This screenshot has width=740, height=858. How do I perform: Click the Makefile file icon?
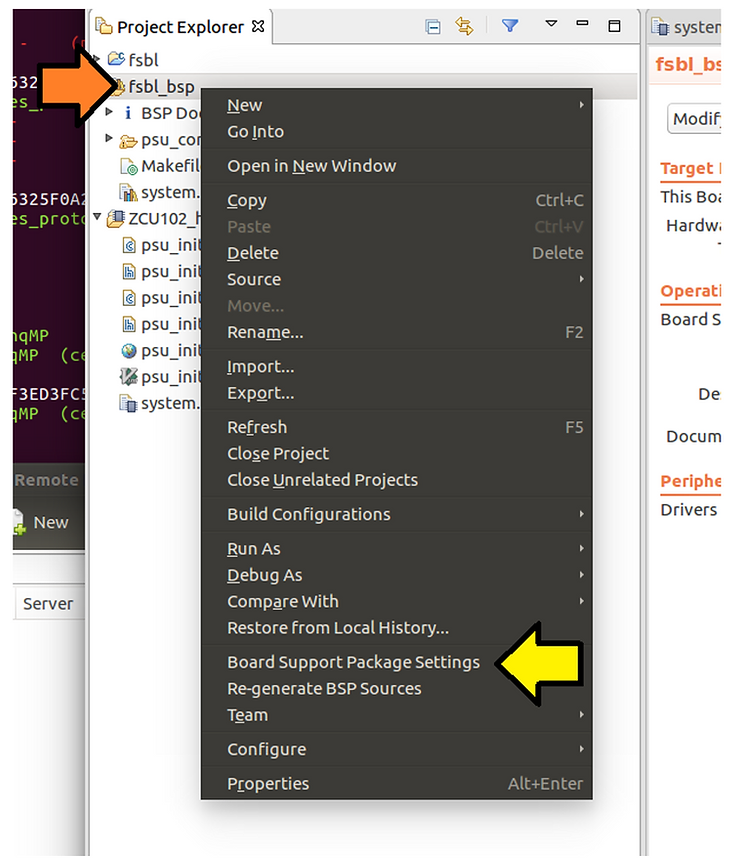pyautogui.click(x=129, y=166)
